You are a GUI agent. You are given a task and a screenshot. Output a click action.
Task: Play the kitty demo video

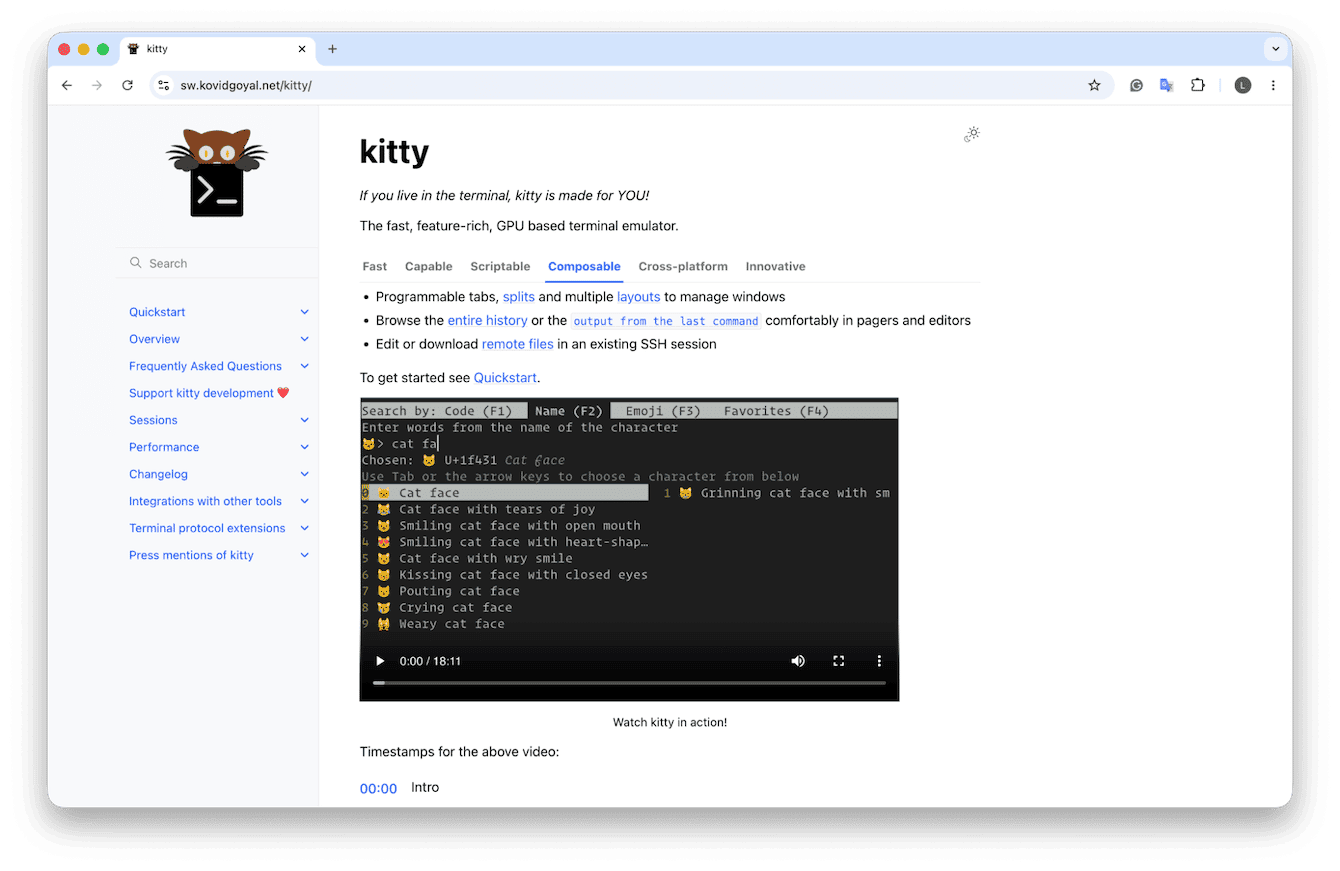point(380,661)
